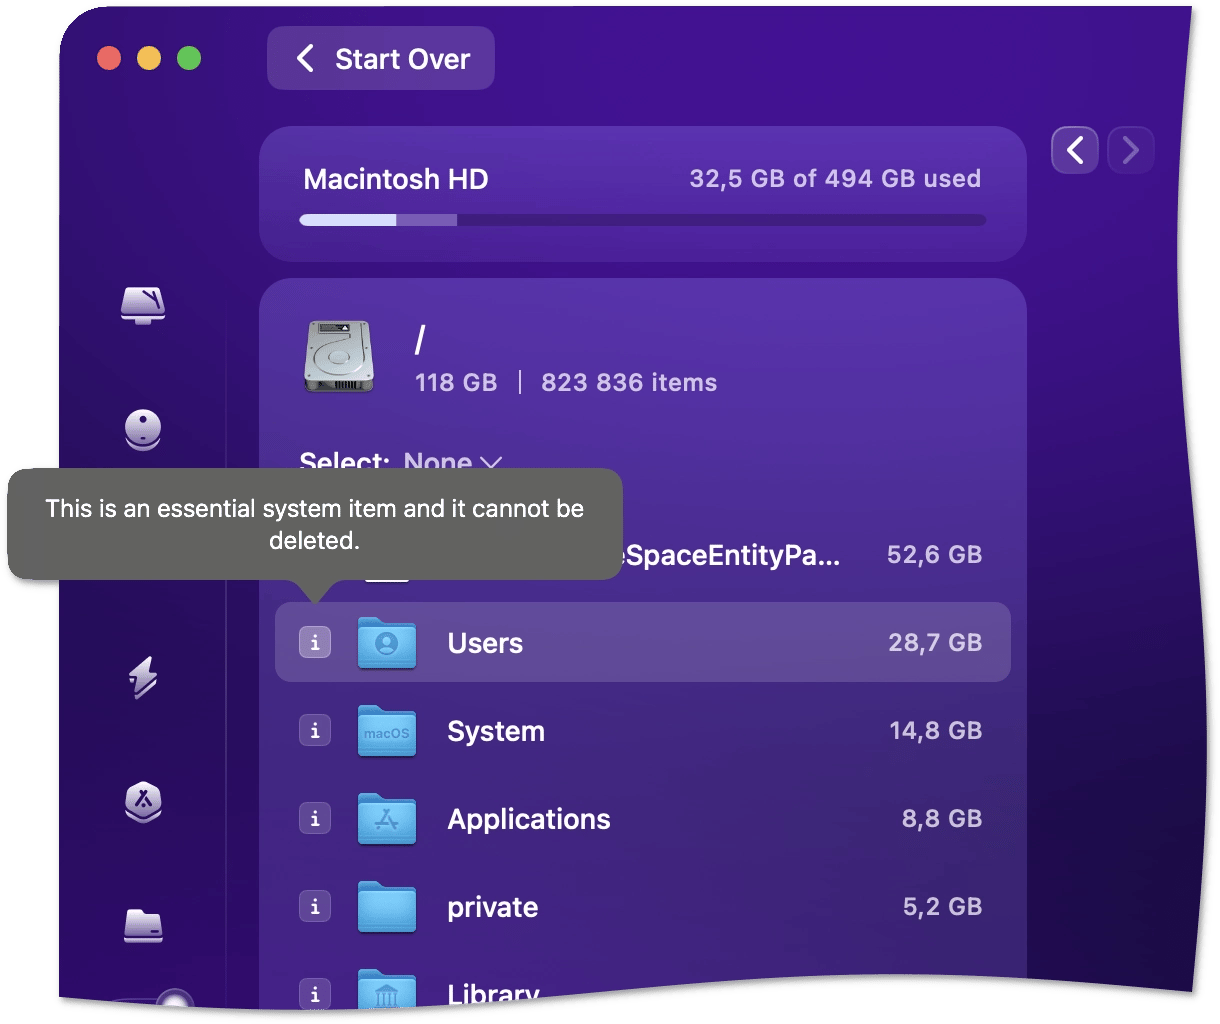The image size is (1220, 1024).
Task: Close the window with the red button
Action: coord(109,58)
